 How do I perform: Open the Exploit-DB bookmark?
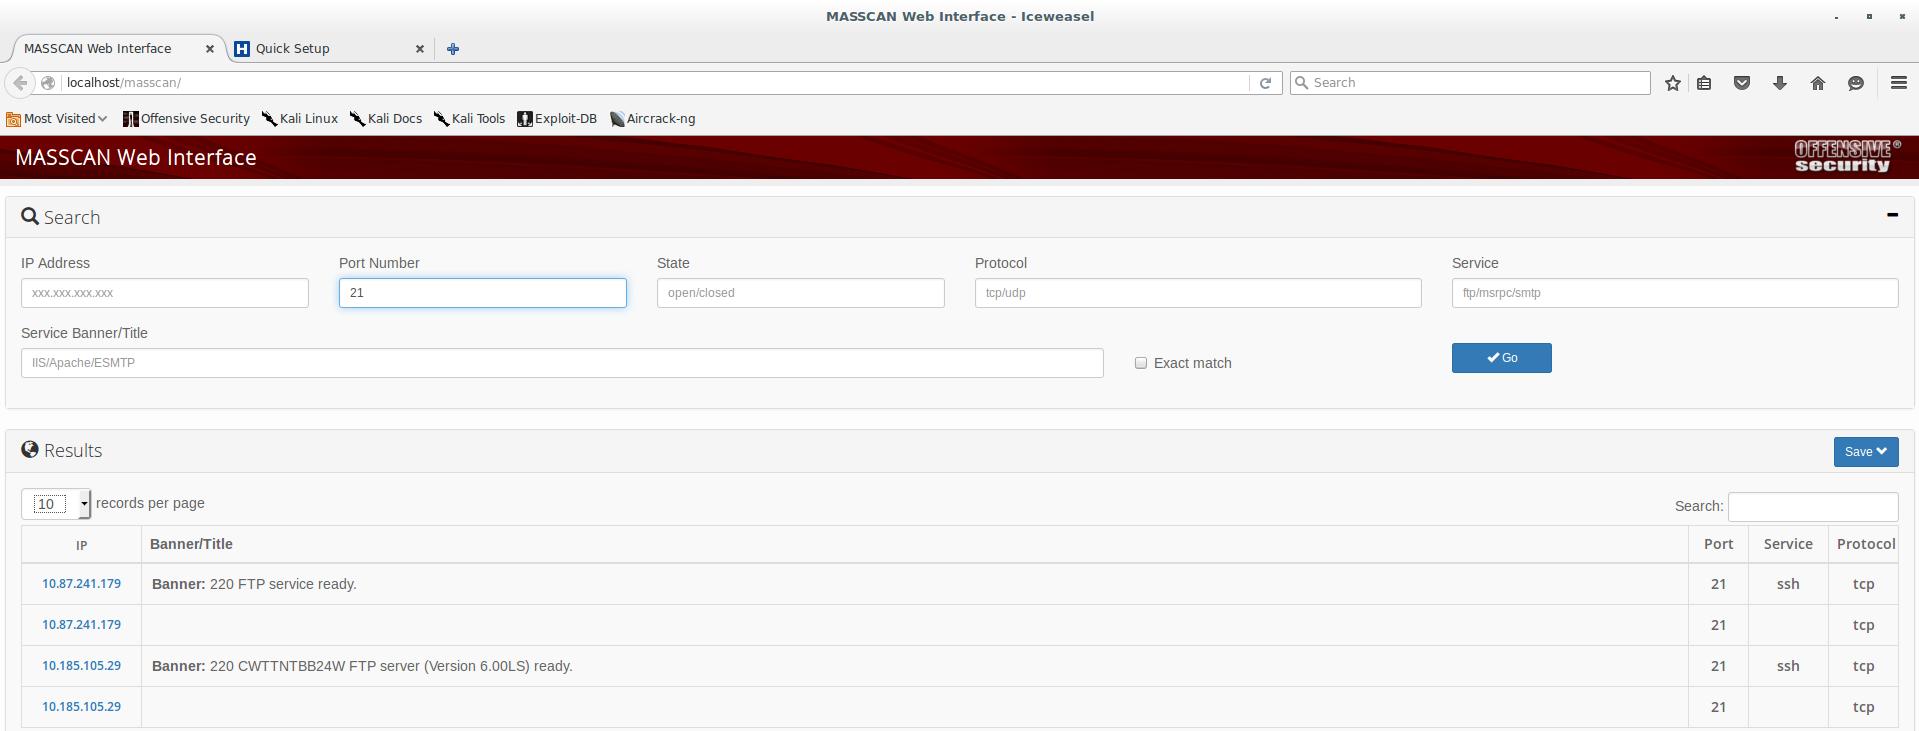[557, 118]
